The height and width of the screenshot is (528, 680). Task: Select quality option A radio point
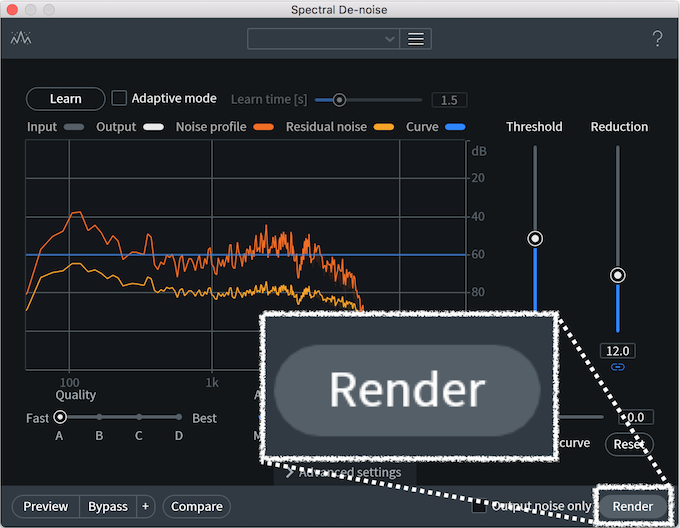coord(60,417)
